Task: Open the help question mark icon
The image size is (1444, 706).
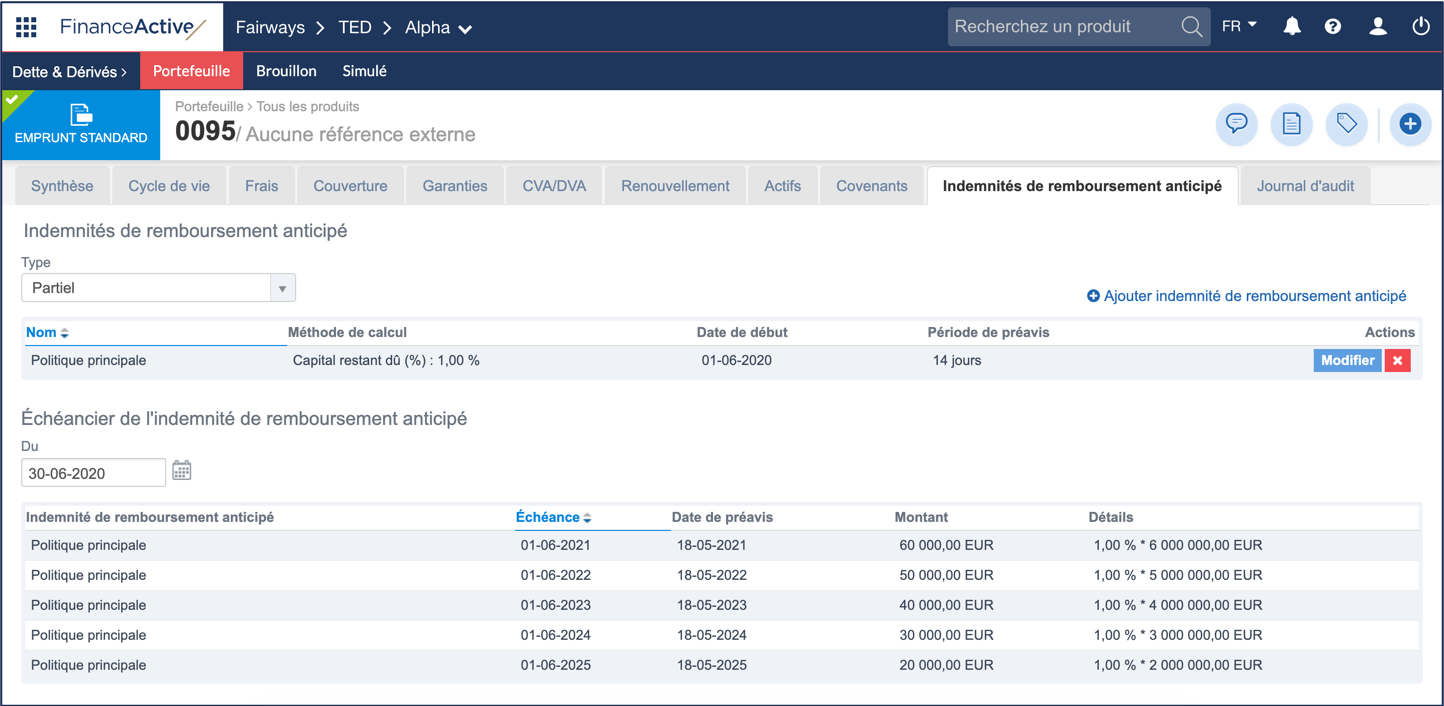Action: pos(1332,26)
